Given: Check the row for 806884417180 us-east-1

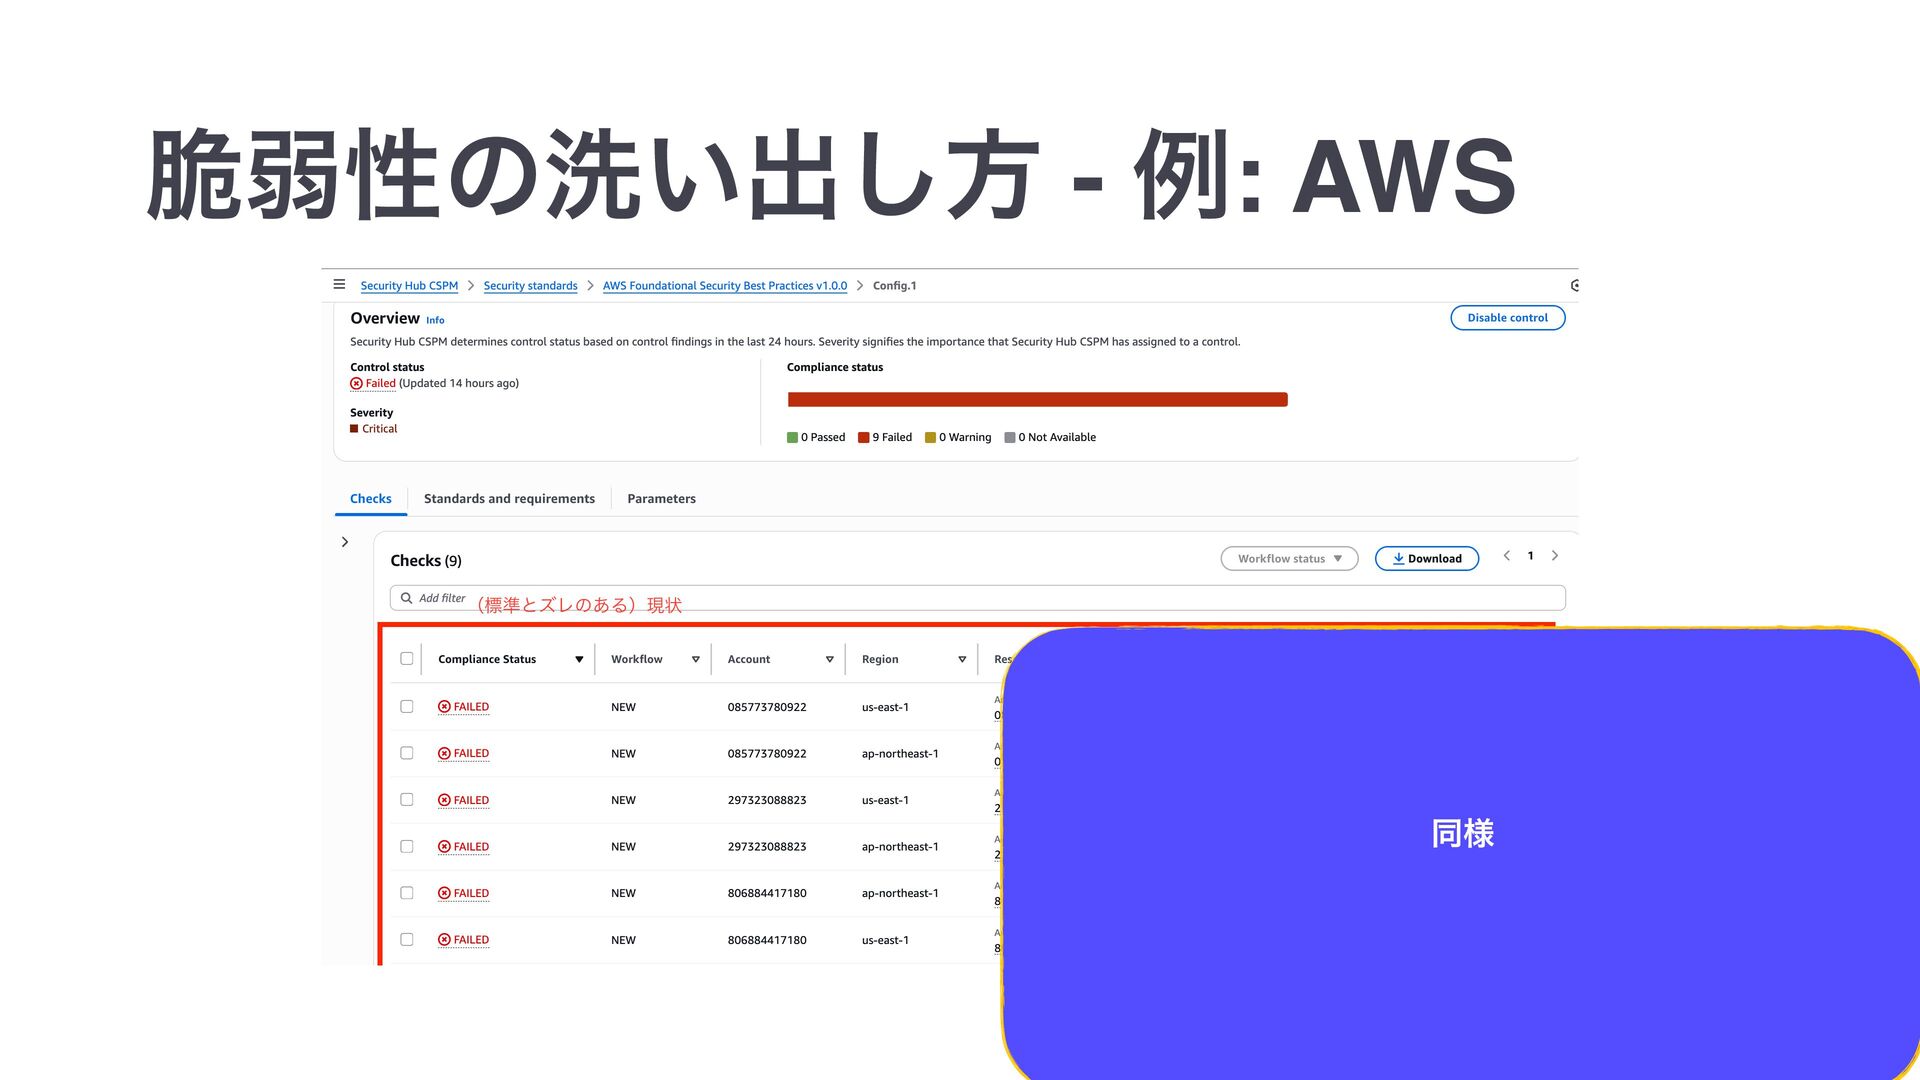Looking at the screenshot, I should point(407,940).
